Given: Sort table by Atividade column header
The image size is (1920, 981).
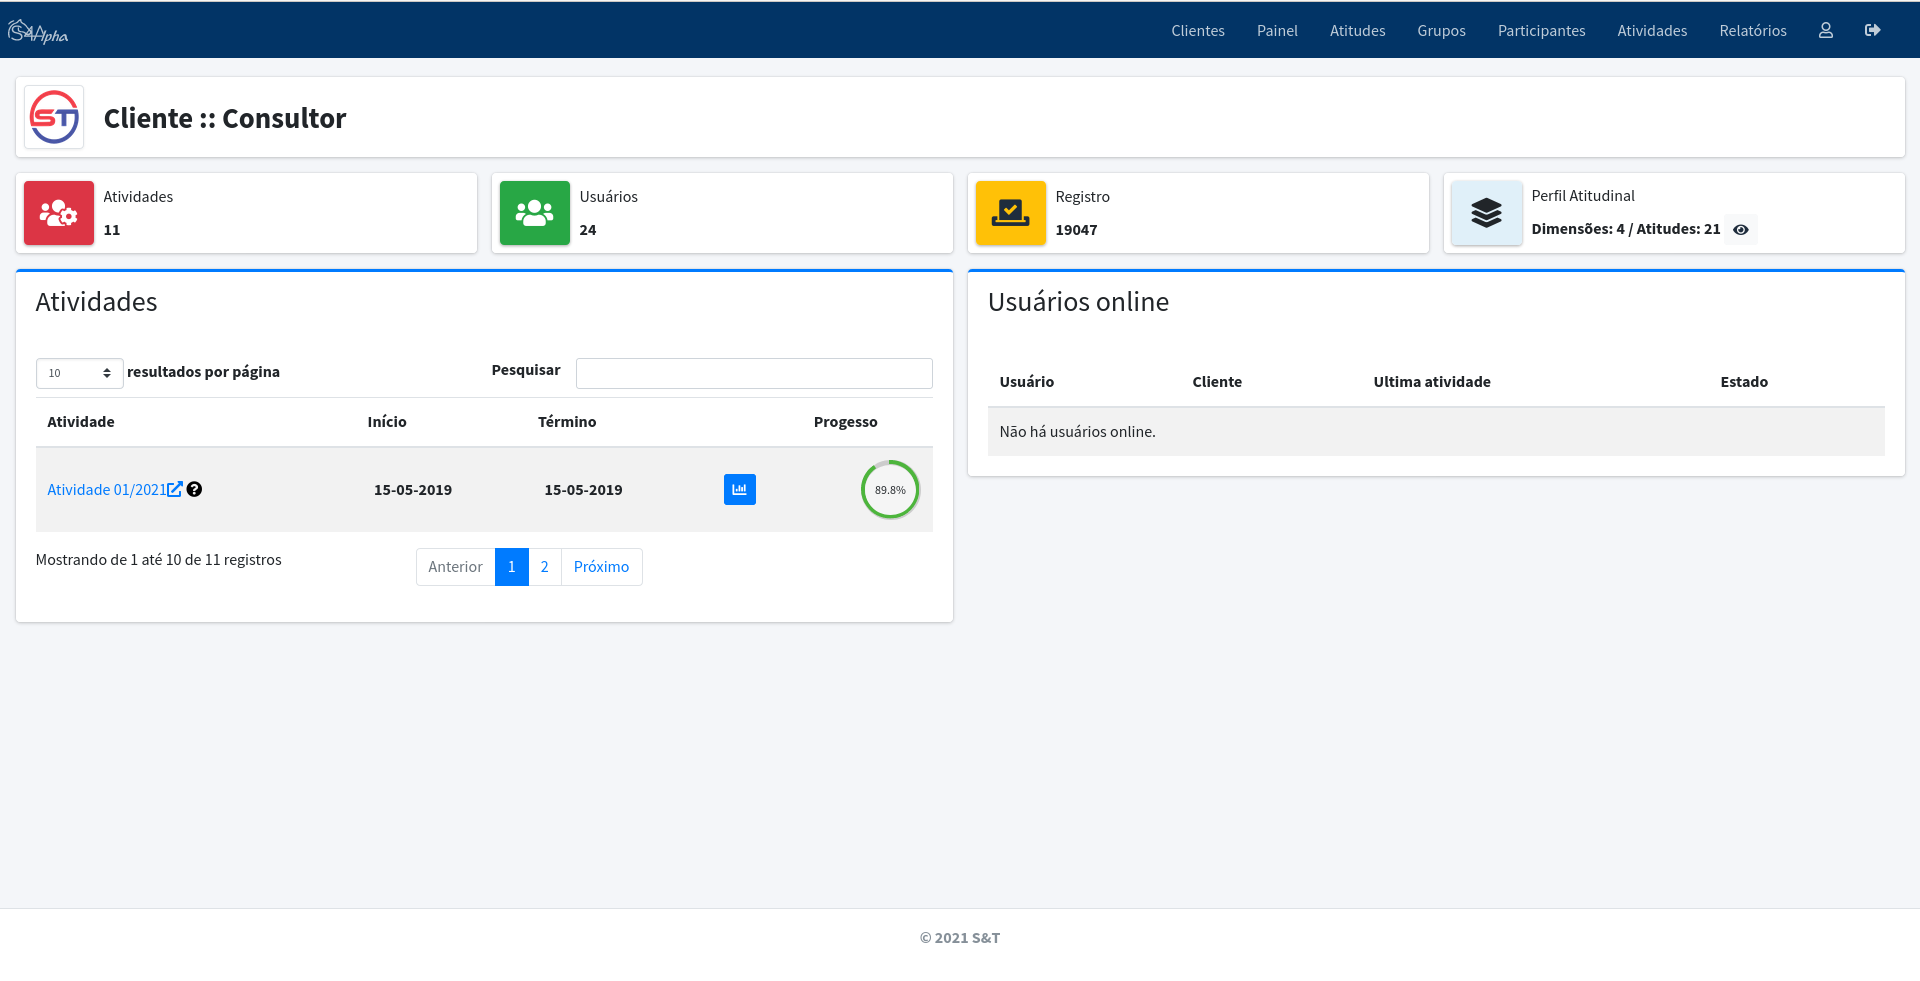Looking at the screenshot, I should 81,422.
